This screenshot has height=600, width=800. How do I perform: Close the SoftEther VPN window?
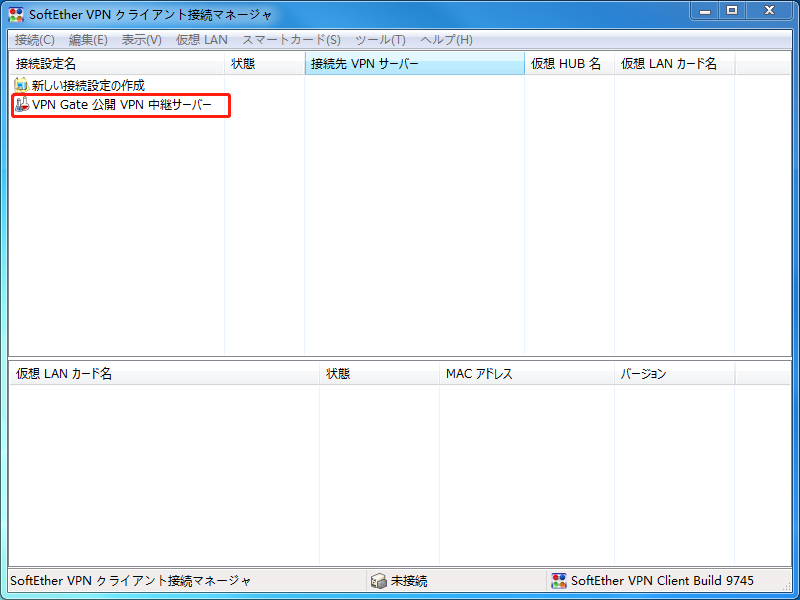[769, 11]
